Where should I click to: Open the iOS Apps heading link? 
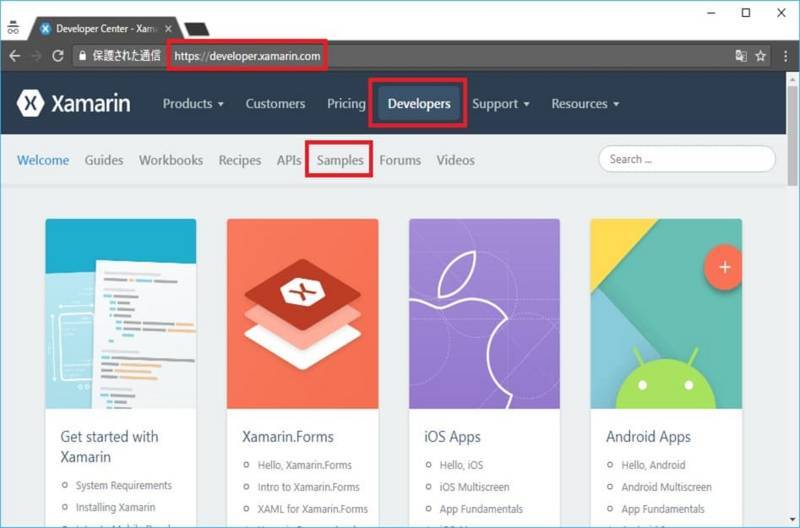point(453,437)
